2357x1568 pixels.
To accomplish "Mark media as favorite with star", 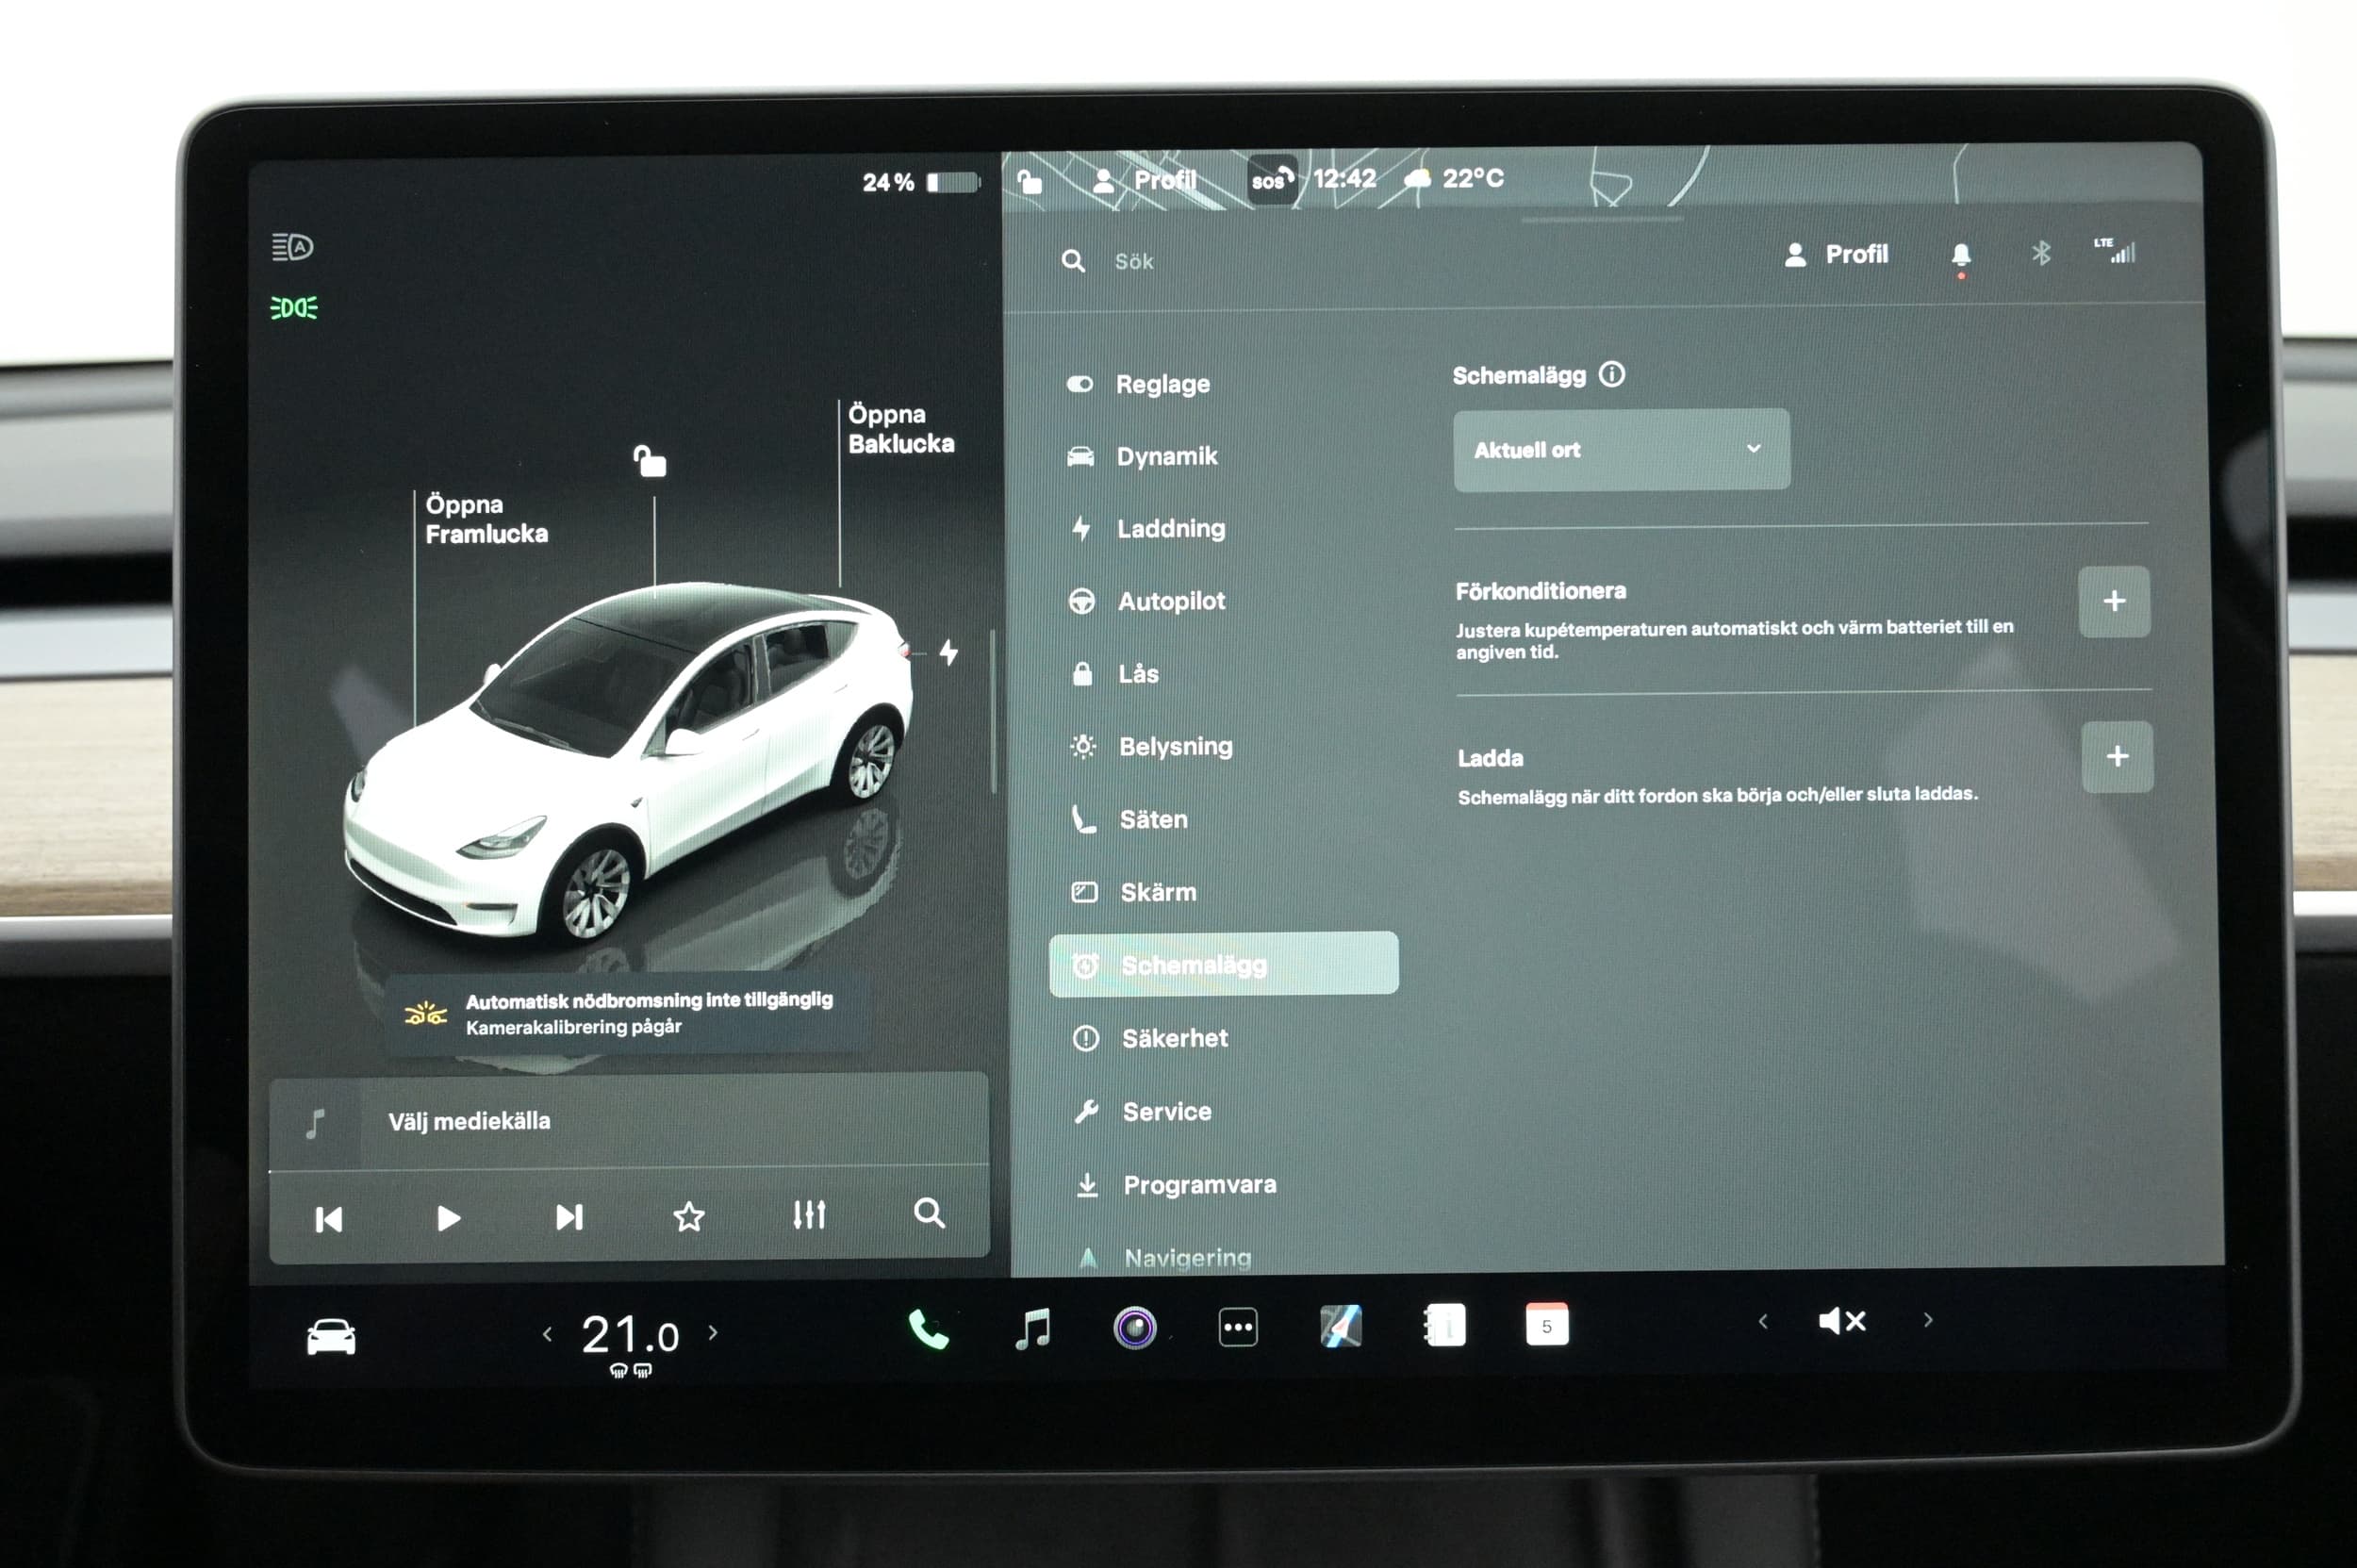I will coord(689,1217).
